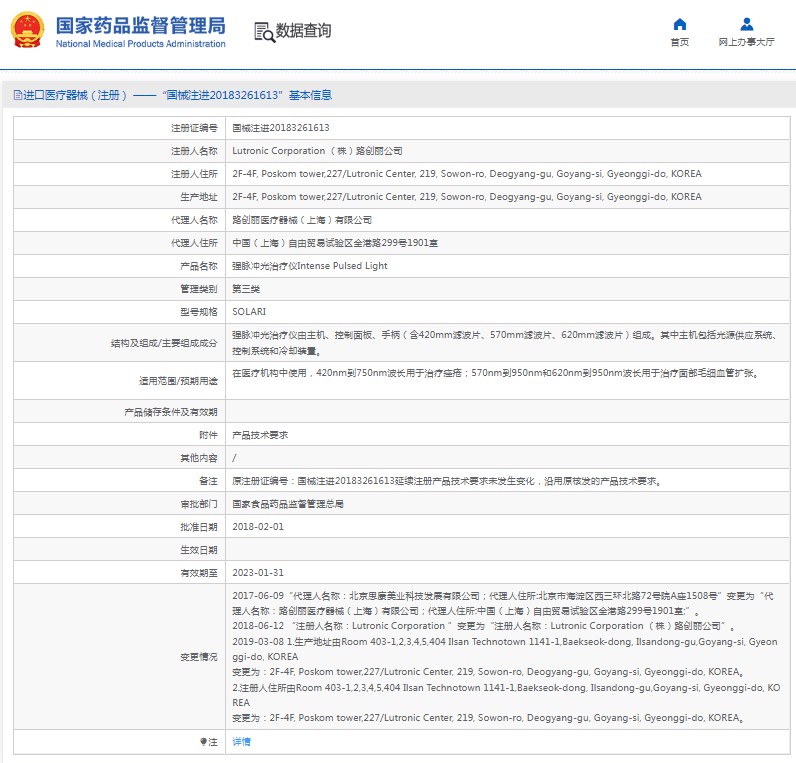Click the 附件 row label
Image resolution: width=796 pixels, height=763 pixels.
click(x=208, y=435)
